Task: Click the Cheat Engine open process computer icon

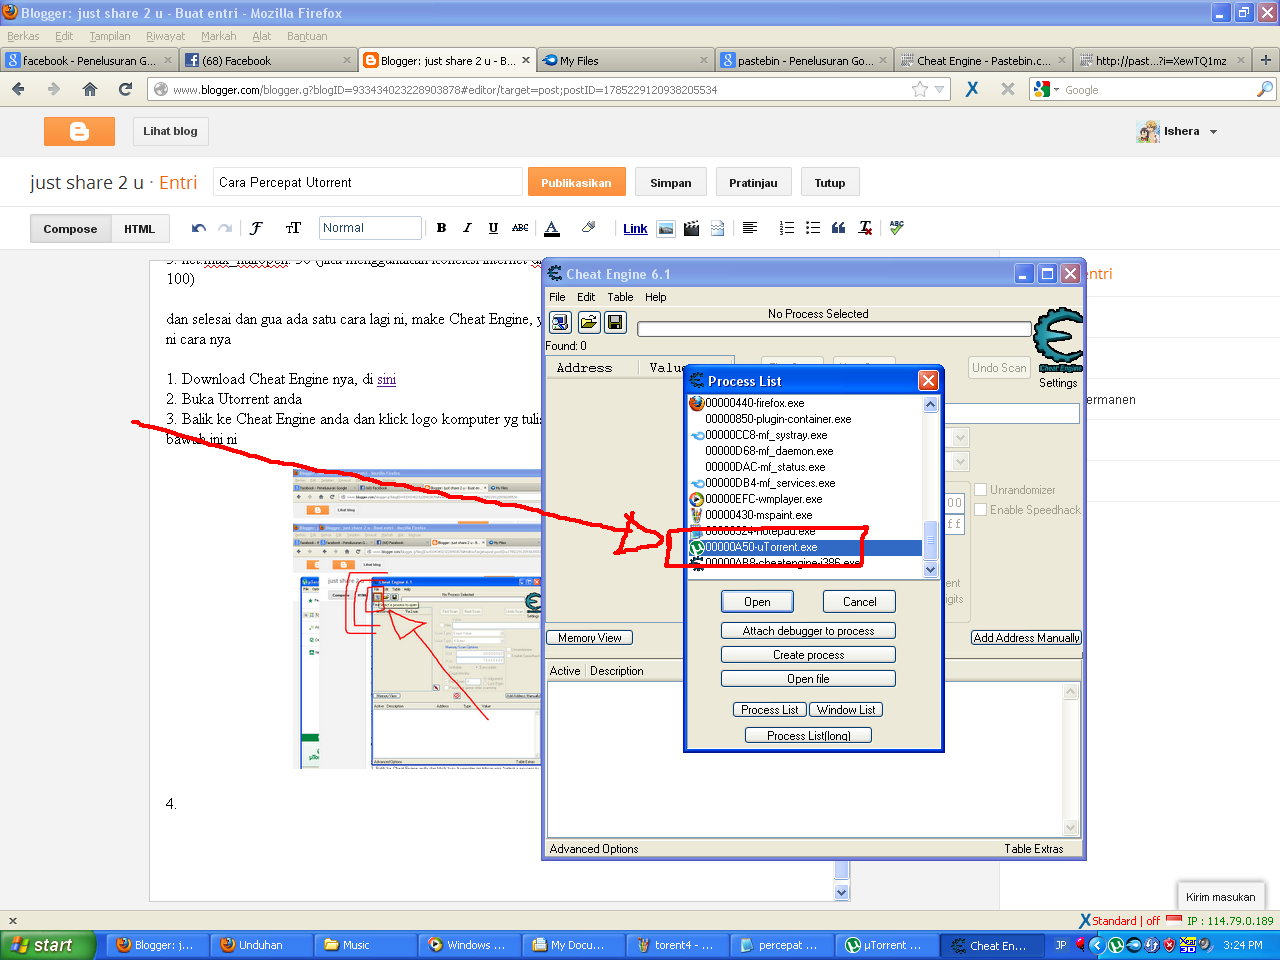Action: [560, 322]
